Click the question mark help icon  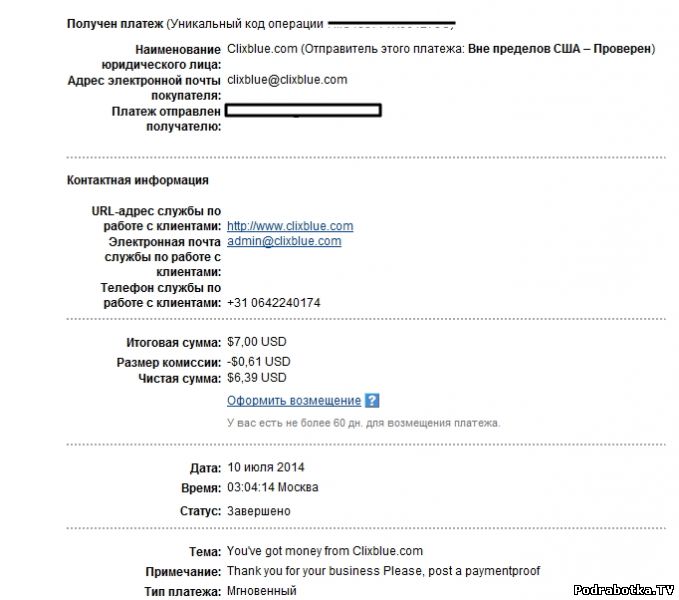point(372,401)
